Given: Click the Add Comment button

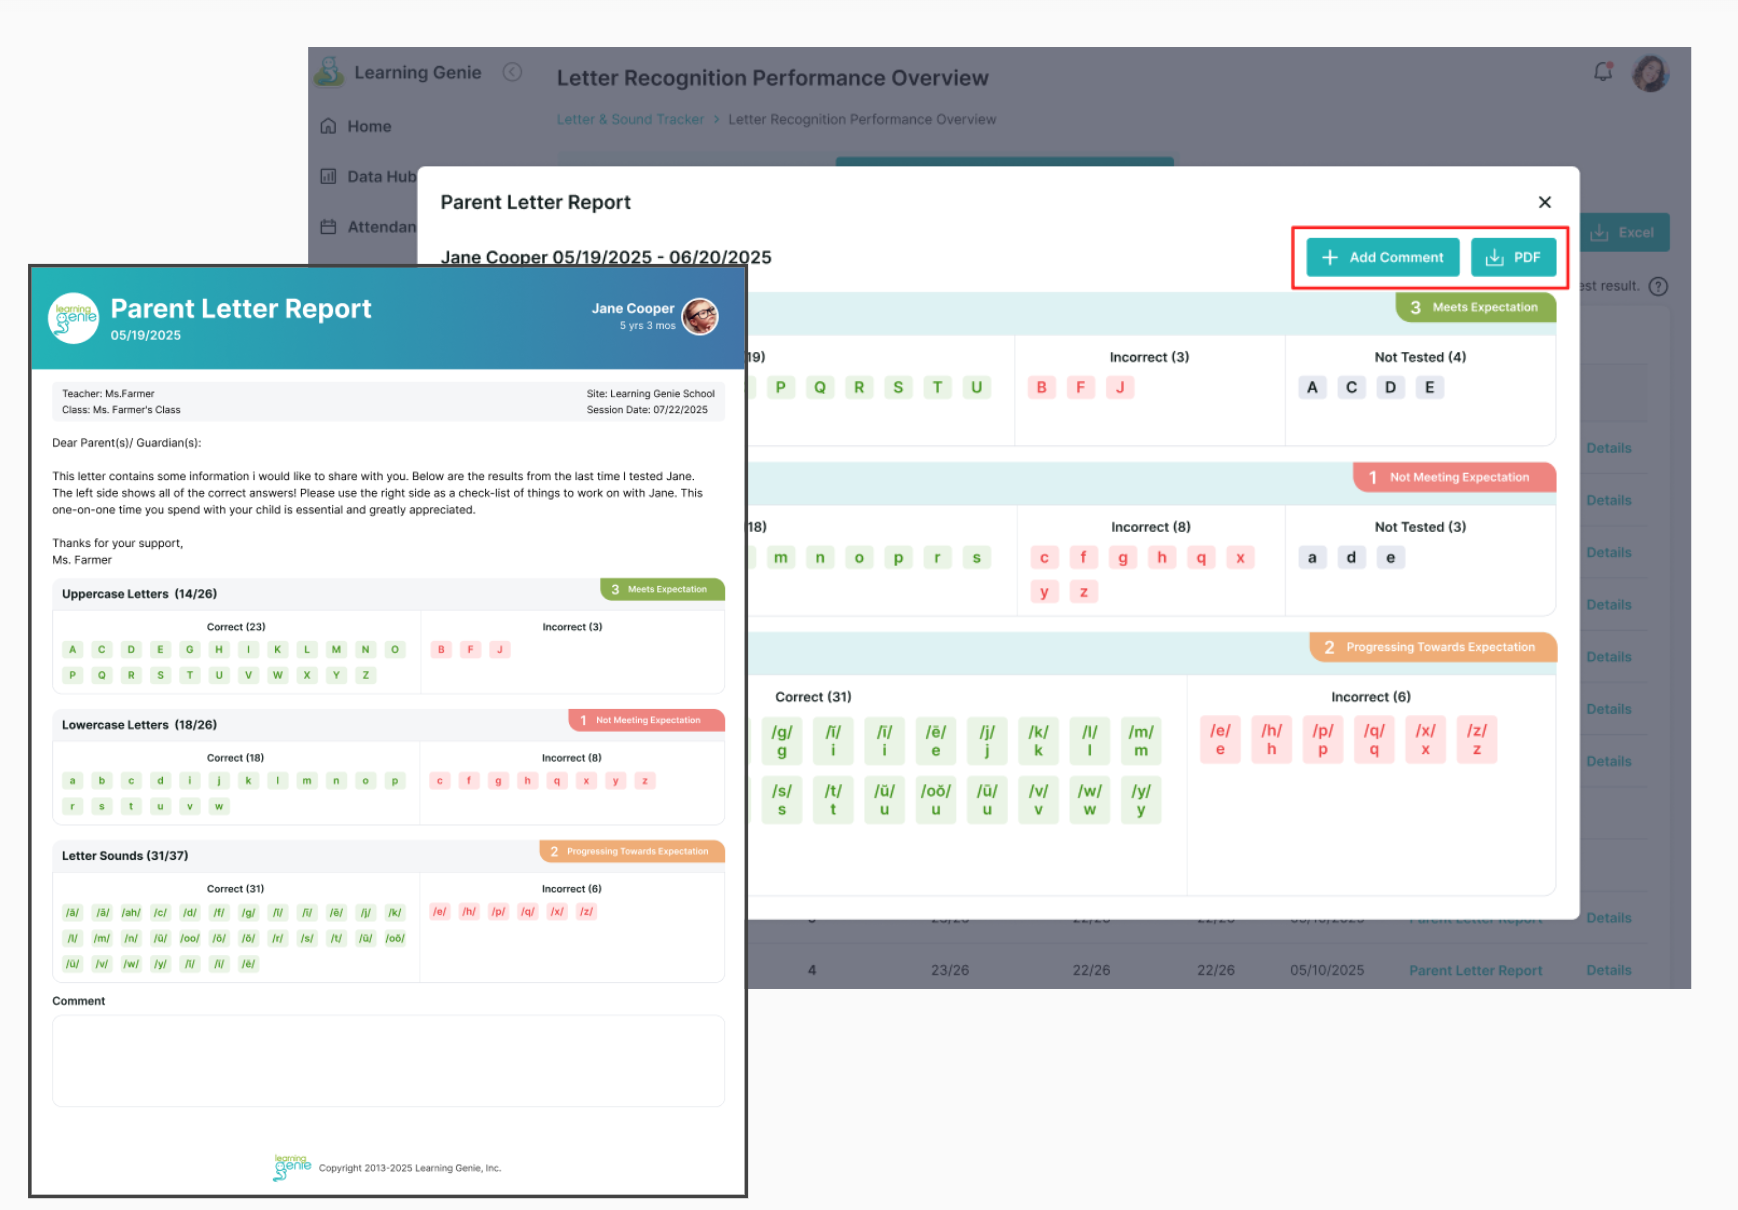Looking at the screenshot, I should click(1383, 257).
